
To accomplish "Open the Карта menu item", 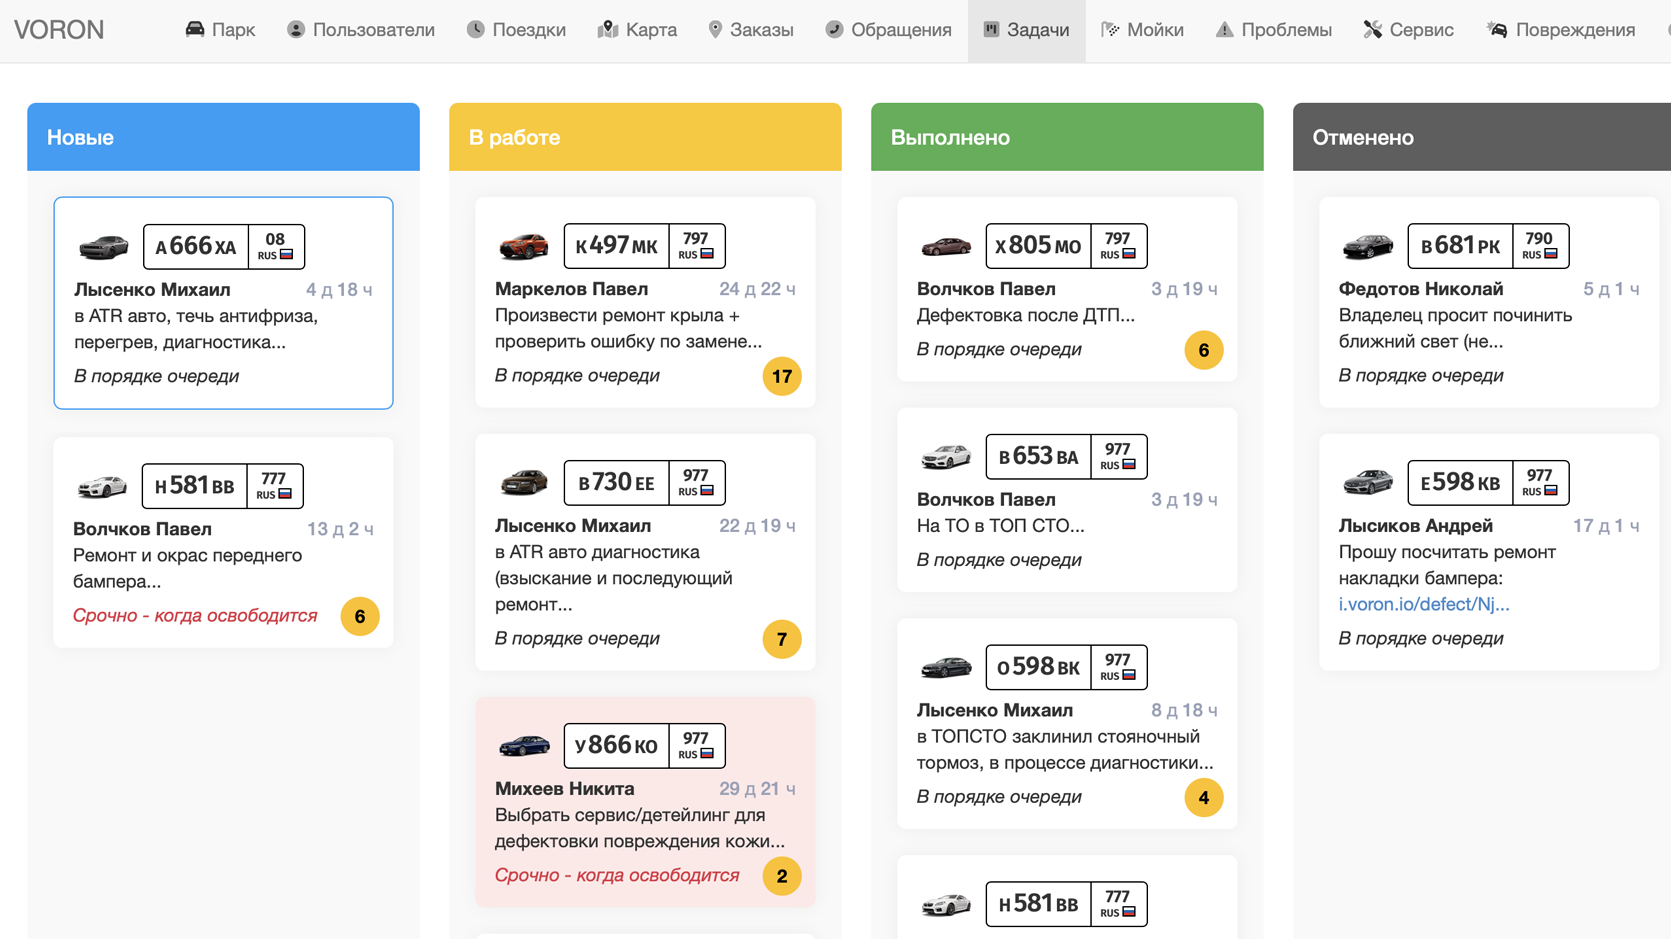I will click(637, 30).
